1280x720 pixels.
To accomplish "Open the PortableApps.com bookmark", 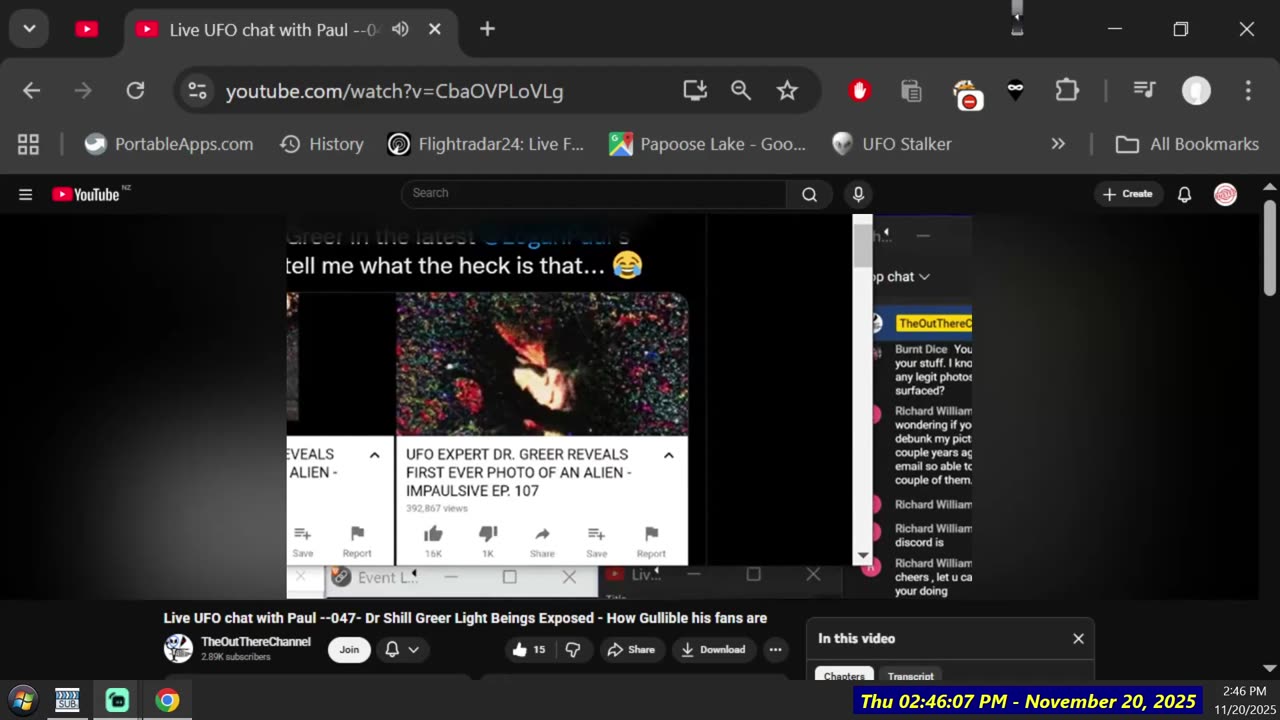I will [168, 144].
